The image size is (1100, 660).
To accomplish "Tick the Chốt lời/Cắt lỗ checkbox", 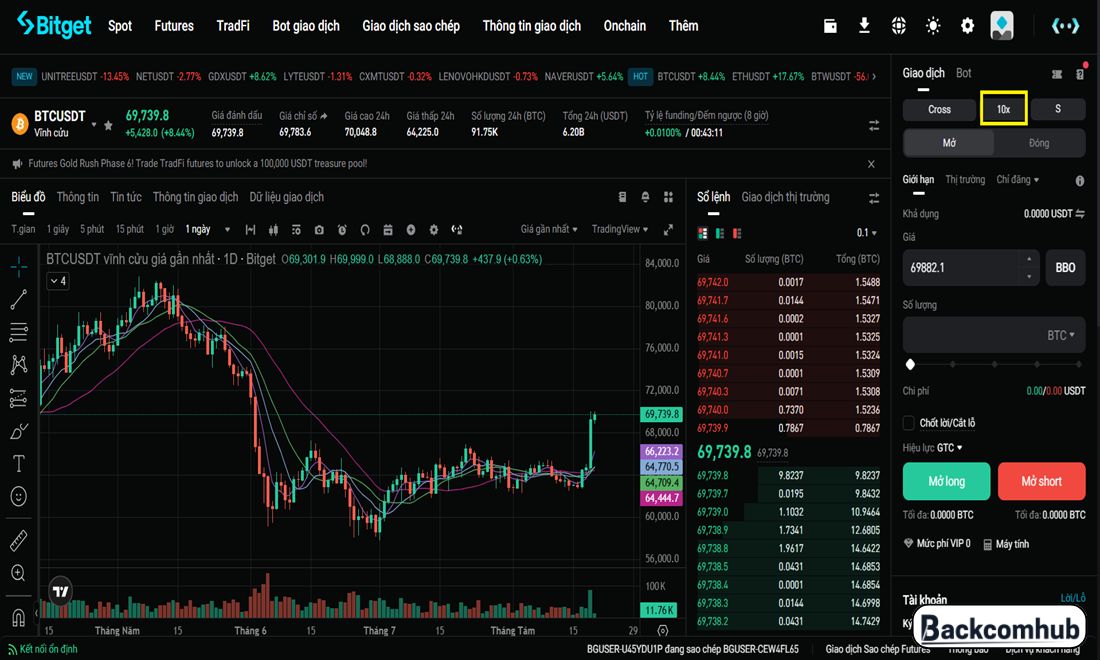I will click(908, 423).
